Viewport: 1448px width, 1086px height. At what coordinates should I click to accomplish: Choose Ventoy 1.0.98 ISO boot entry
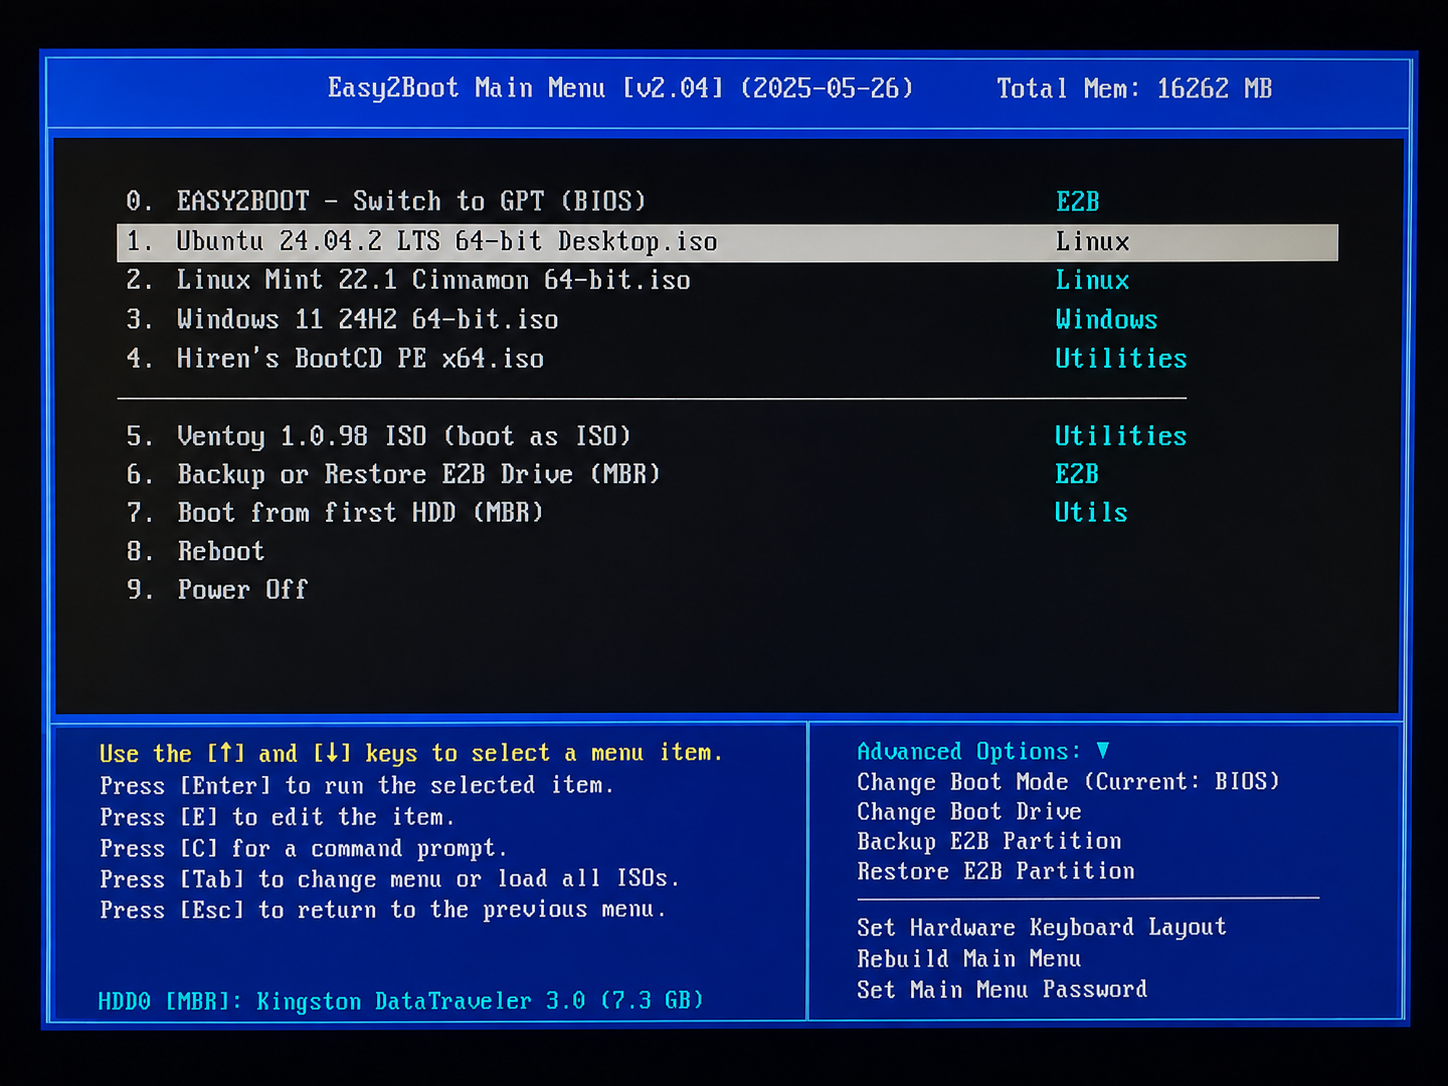point(378,436)
